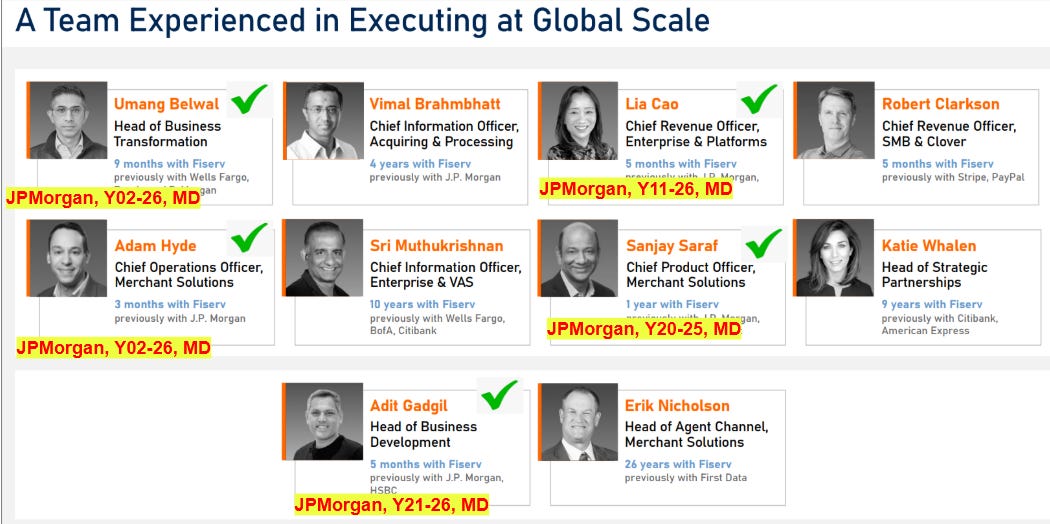Open Katie Whalen's profile photo

coord(835,258)
